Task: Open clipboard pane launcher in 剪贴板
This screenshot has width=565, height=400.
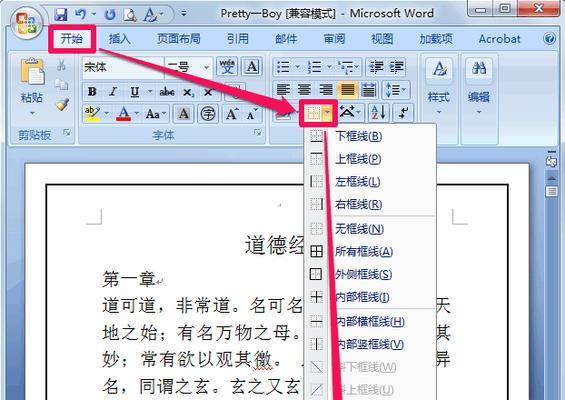Action: tap(67, 133)
